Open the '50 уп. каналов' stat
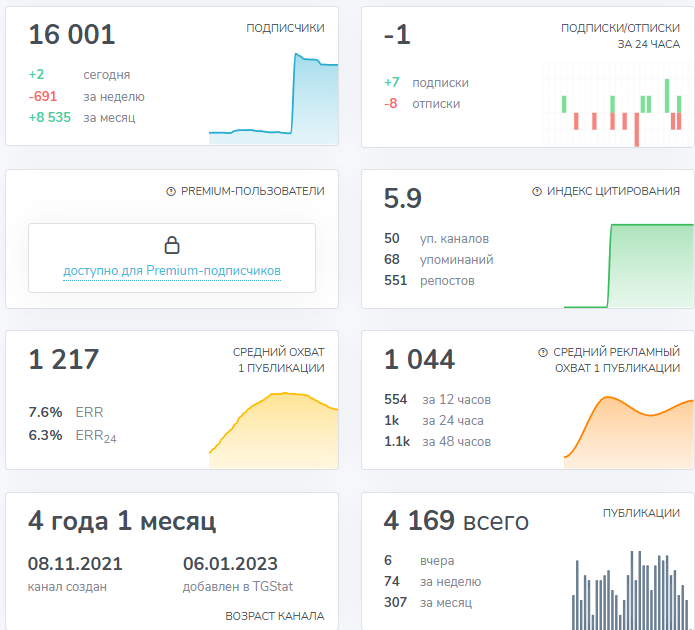The height and width of the screenshot is (630, 695). point(437,239)
